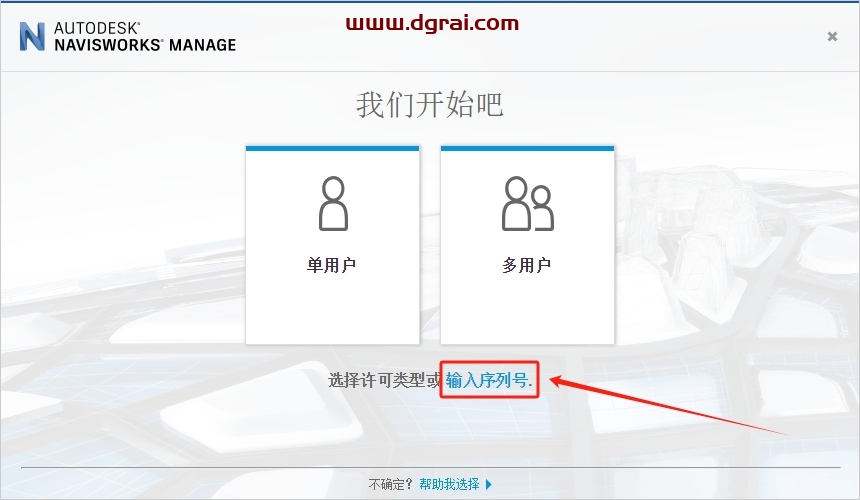Screen dimensions: 860x500
Task: Click the 帮助我选择 help link
Action: (449, 484)
